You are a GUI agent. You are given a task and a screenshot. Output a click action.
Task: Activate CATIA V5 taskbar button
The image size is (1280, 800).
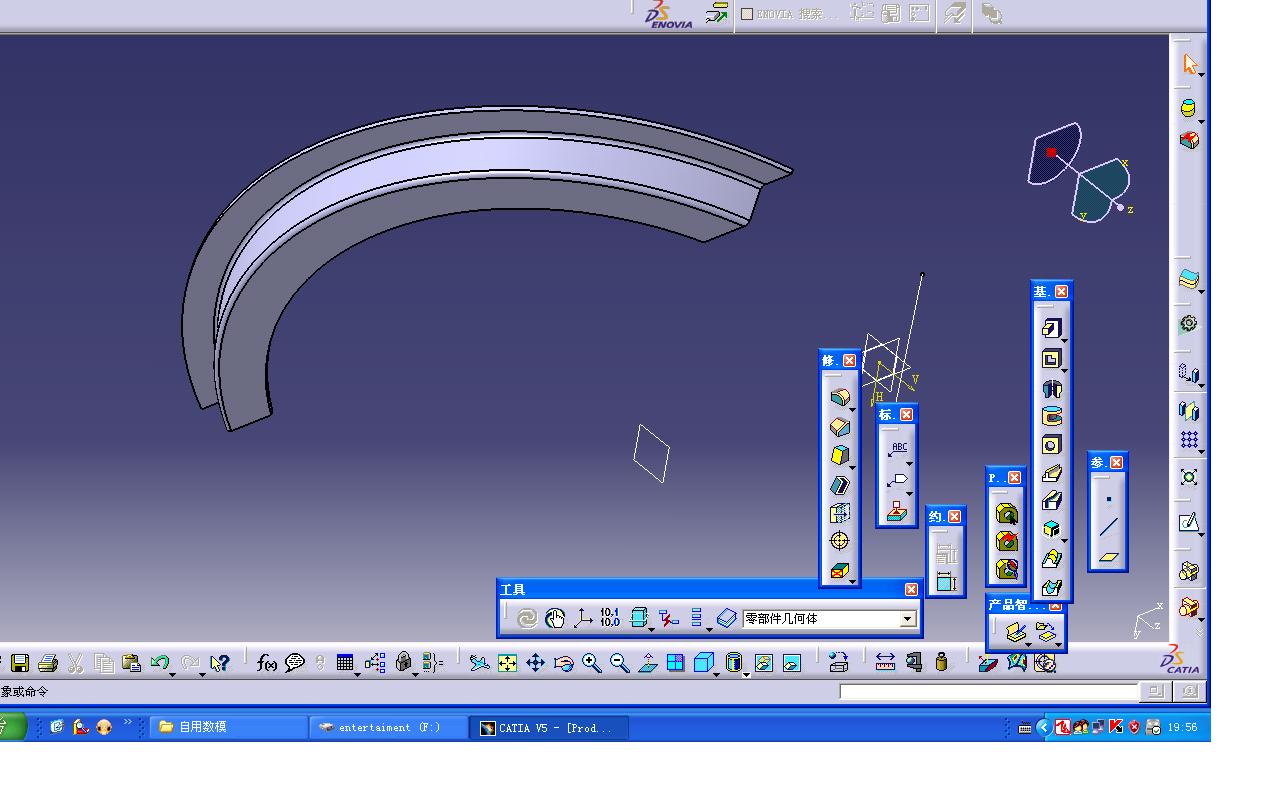(x=549, y=727)
